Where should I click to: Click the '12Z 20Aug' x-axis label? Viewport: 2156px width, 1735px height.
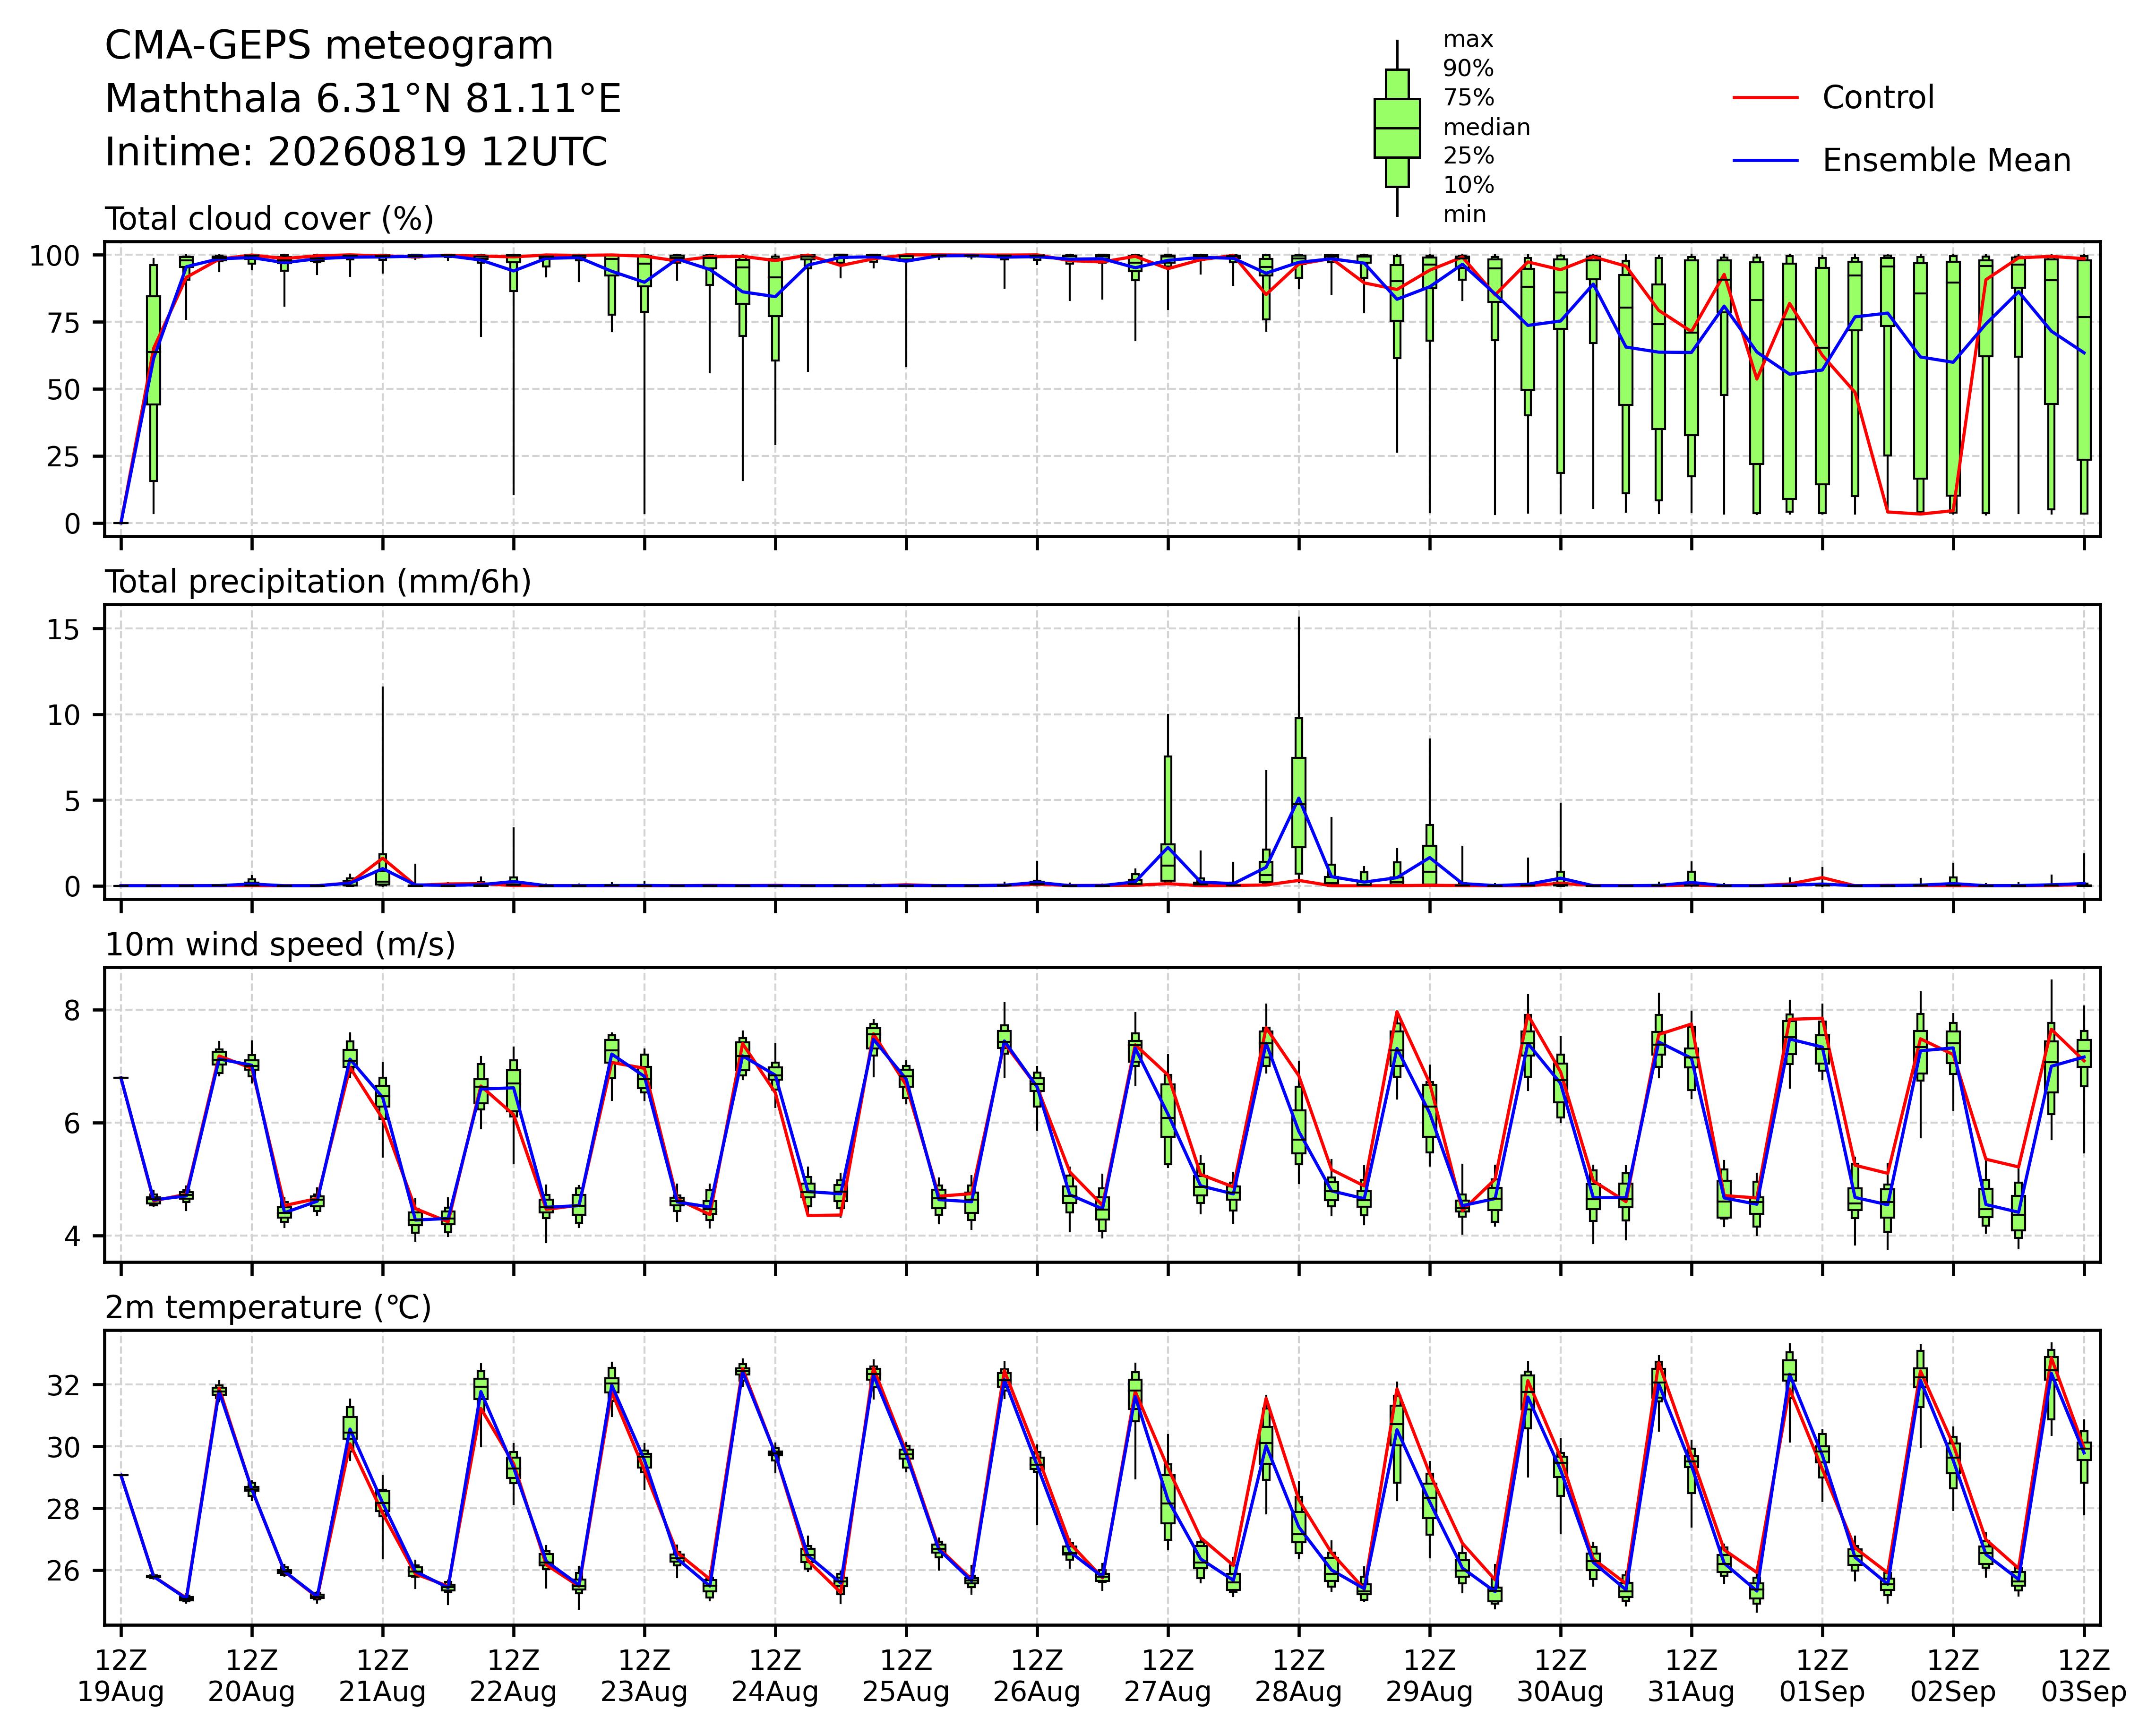(x=251, y=1677)
